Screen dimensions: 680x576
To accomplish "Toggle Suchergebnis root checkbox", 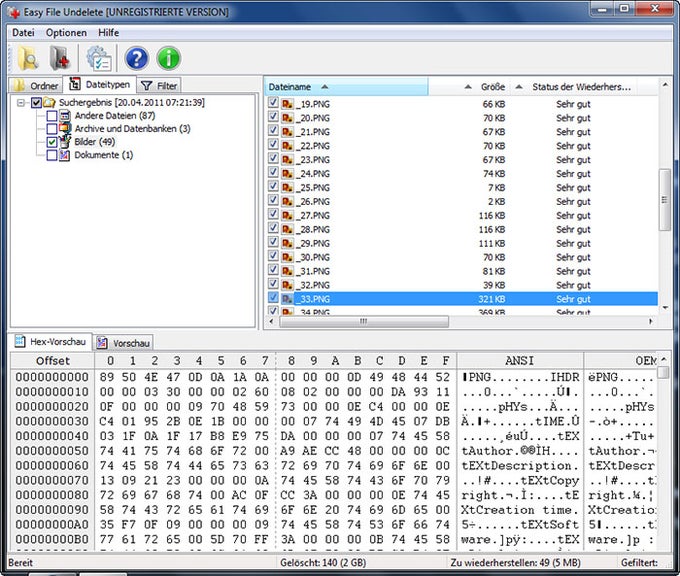I will click(36, 103).
